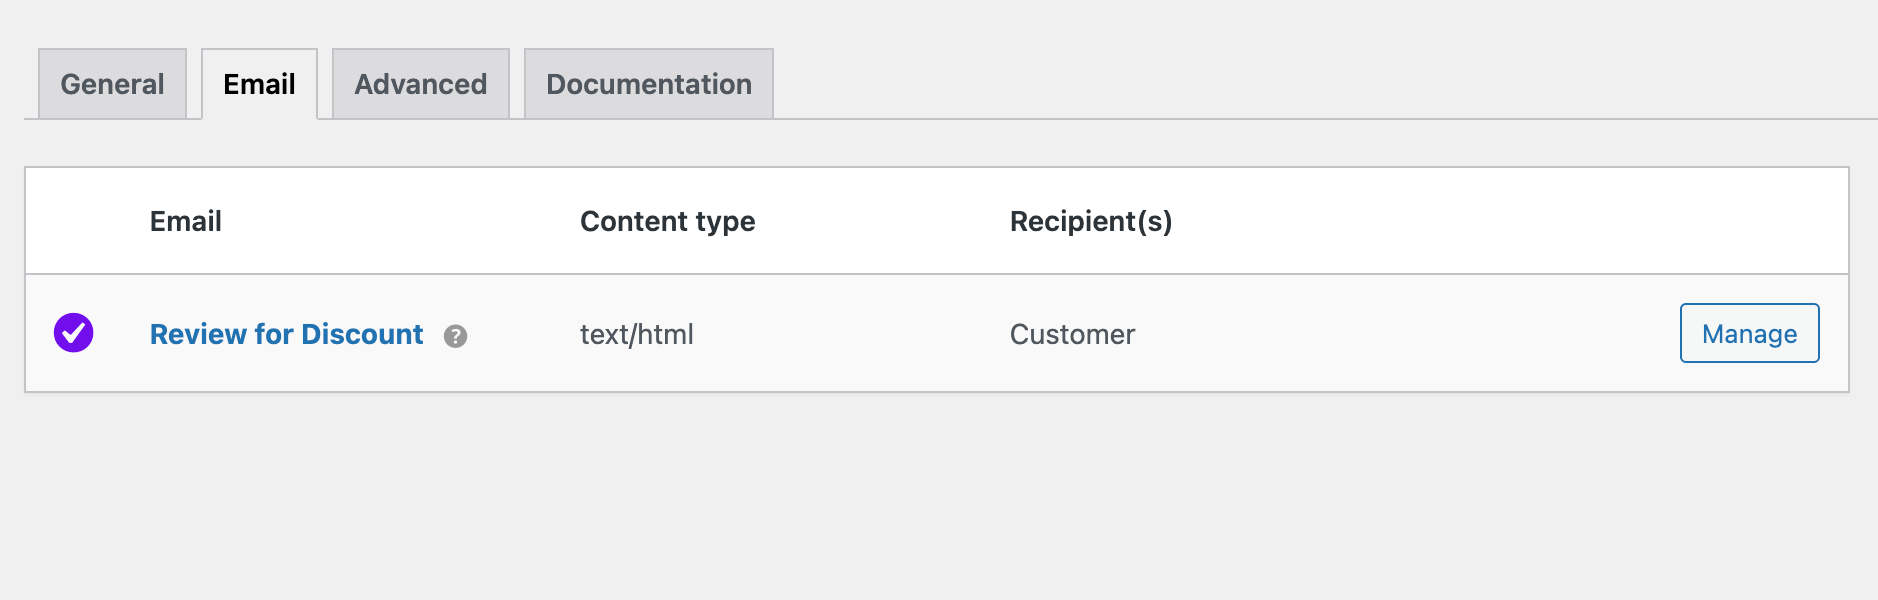This screenshot has width=1878, height=600.
Task: Switch to the Documentation tab
Action: click(647, 84)
